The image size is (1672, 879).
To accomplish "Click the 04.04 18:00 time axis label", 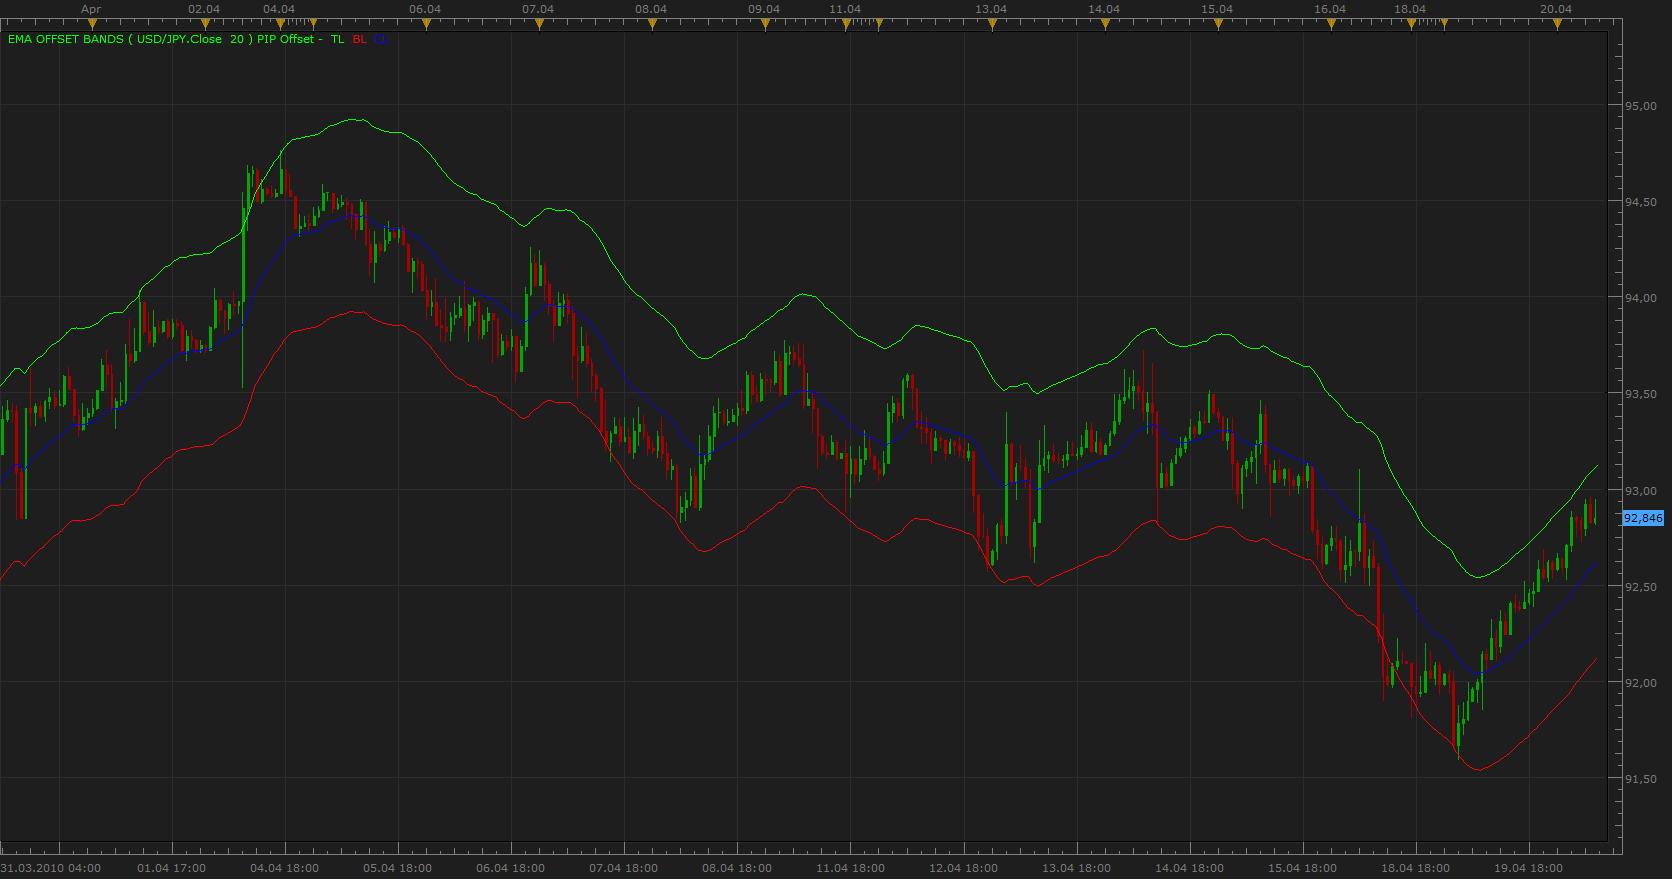I will pos(284,868).
